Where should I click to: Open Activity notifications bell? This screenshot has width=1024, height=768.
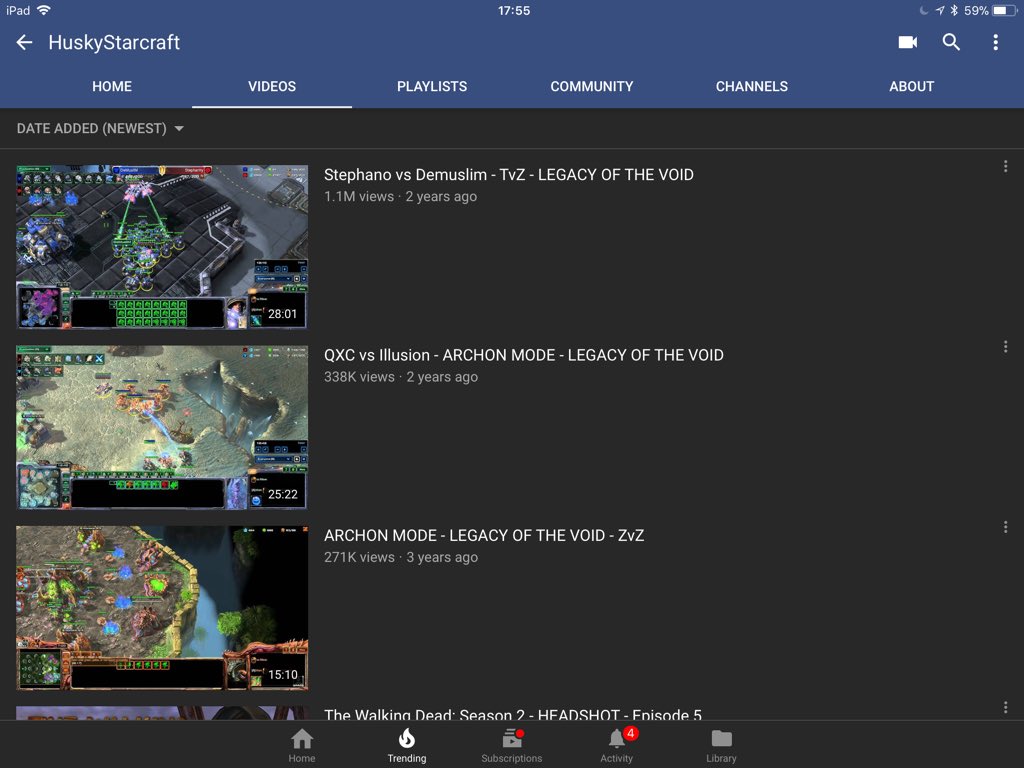(x=616, y=746)
